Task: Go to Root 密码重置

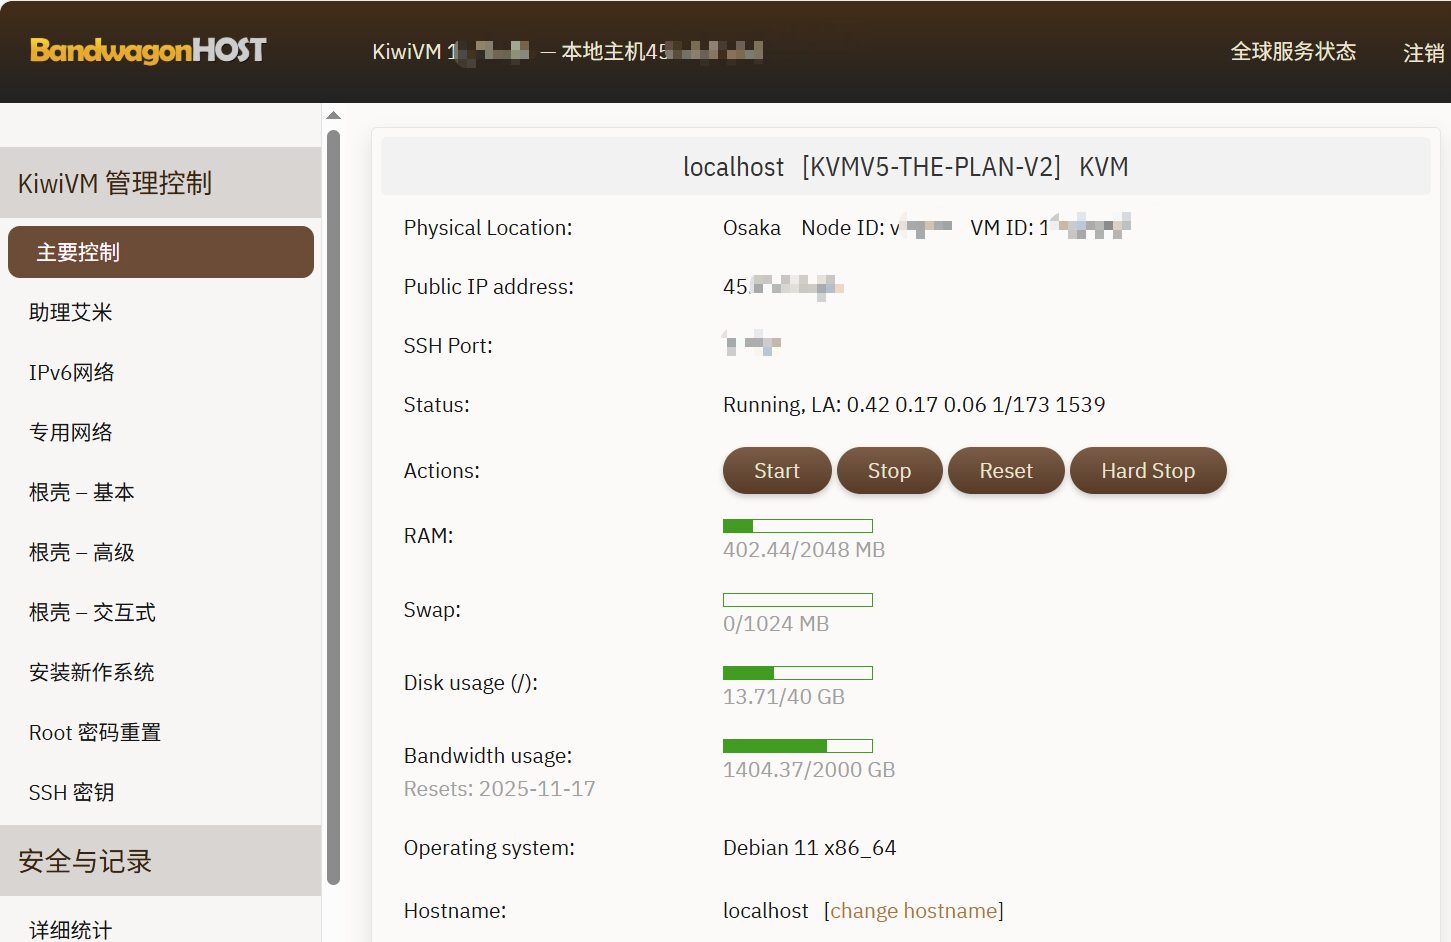Action: [x=95, y=732]
